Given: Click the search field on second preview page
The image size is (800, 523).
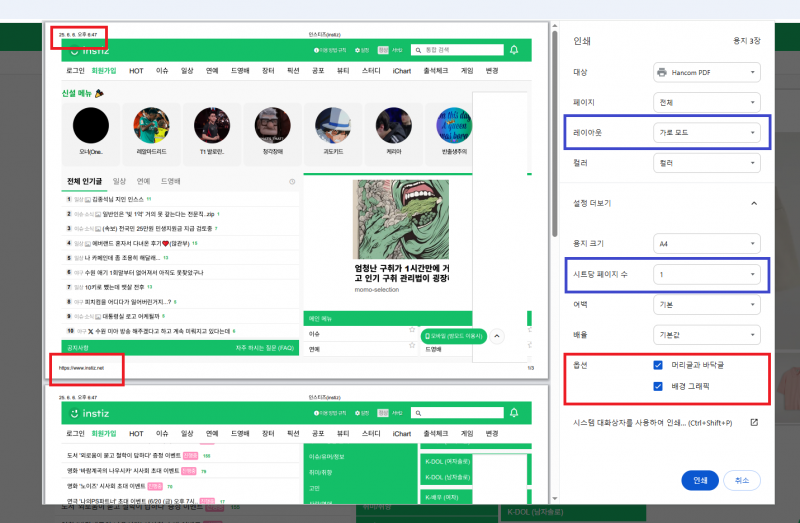Looking at the screenshot, I should click(x=457, y=413).
